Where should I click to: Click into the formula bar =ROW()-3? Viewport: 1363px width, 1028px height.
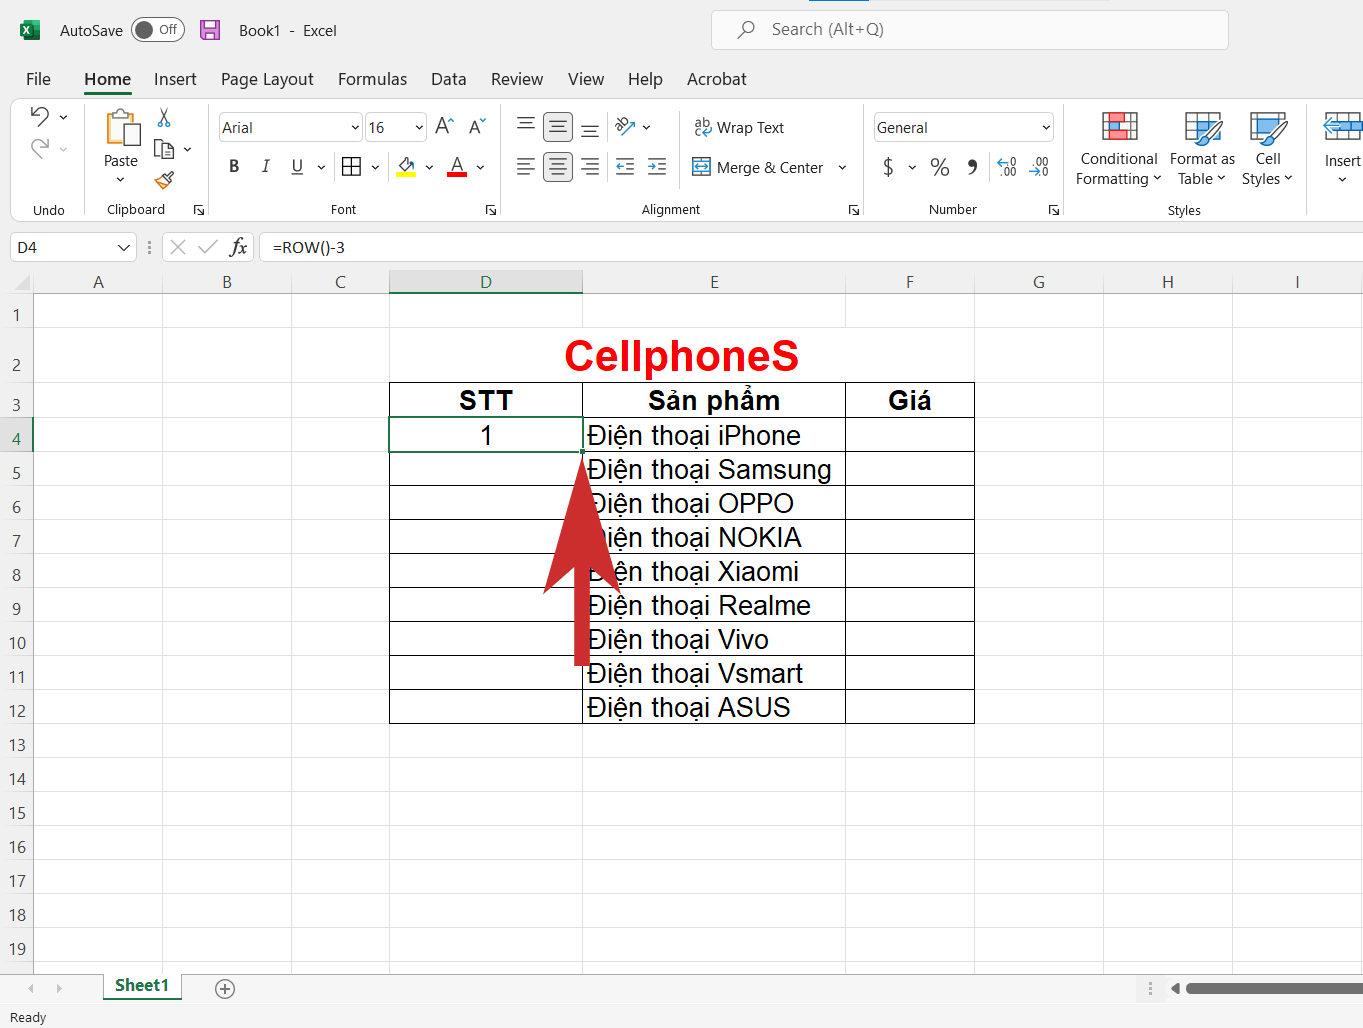tap(810, 247)
